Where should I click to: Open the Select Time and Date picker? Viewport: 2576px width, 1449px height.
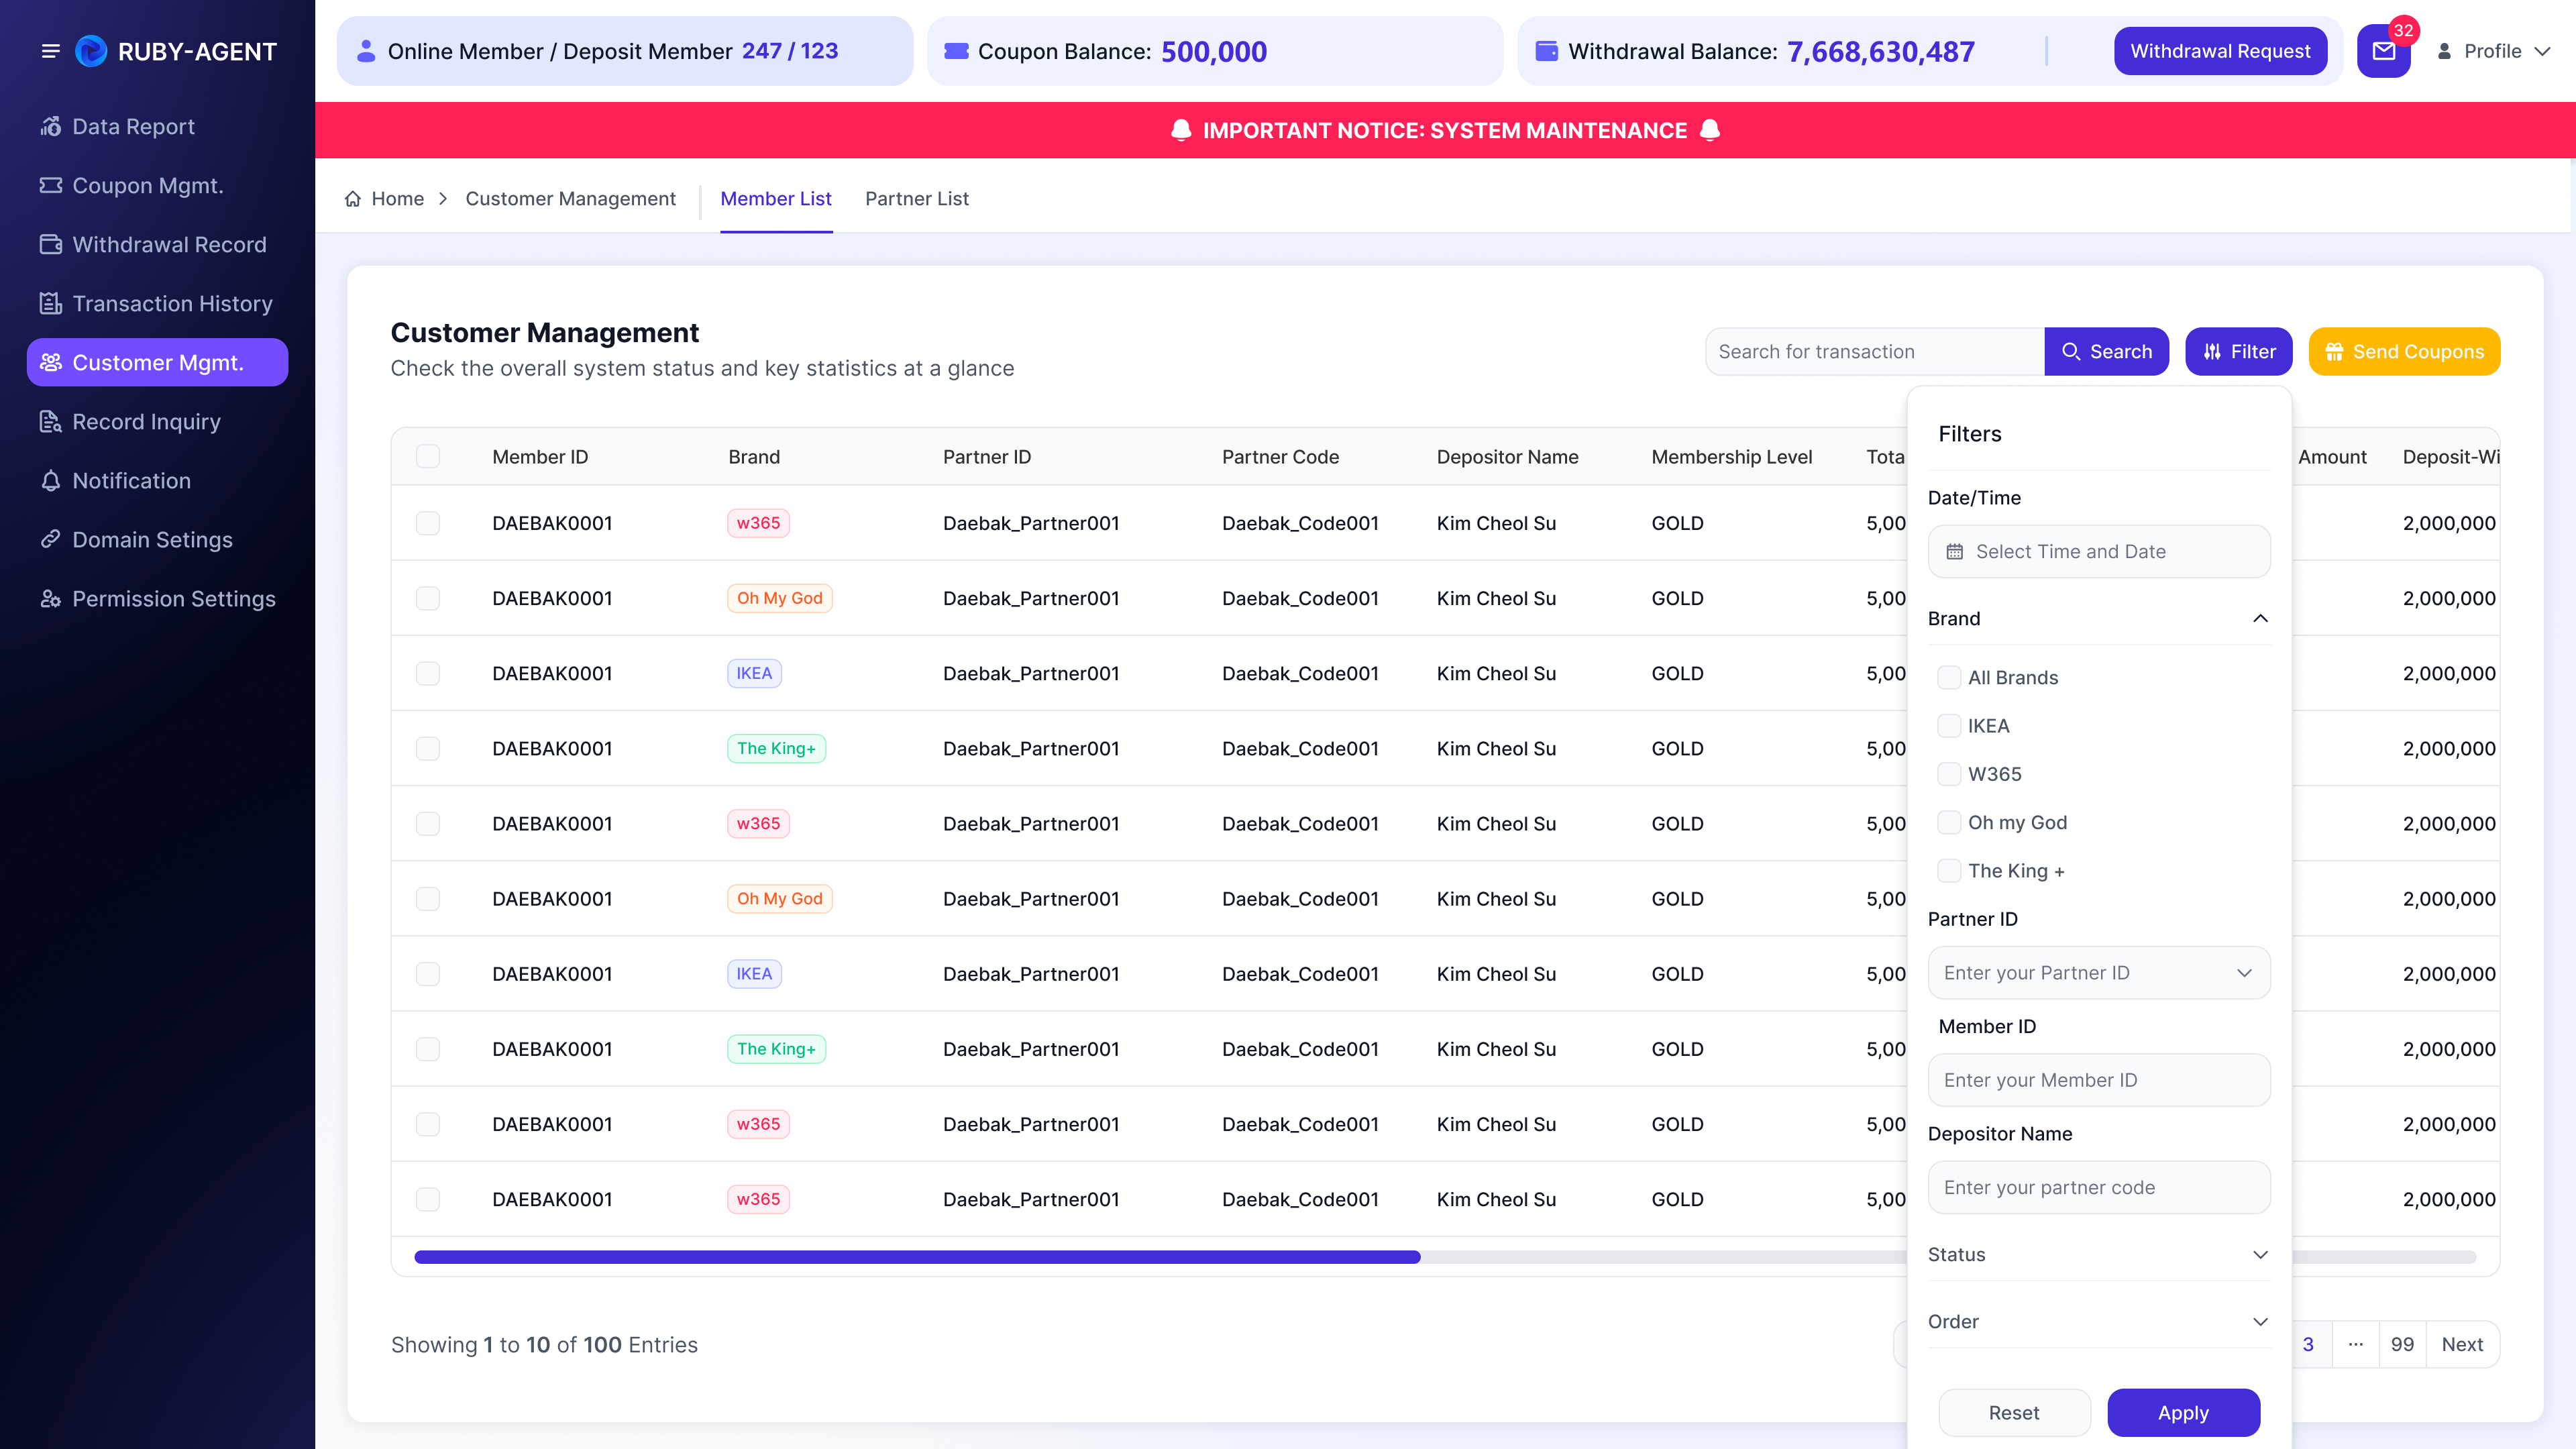click(2098, 551)
